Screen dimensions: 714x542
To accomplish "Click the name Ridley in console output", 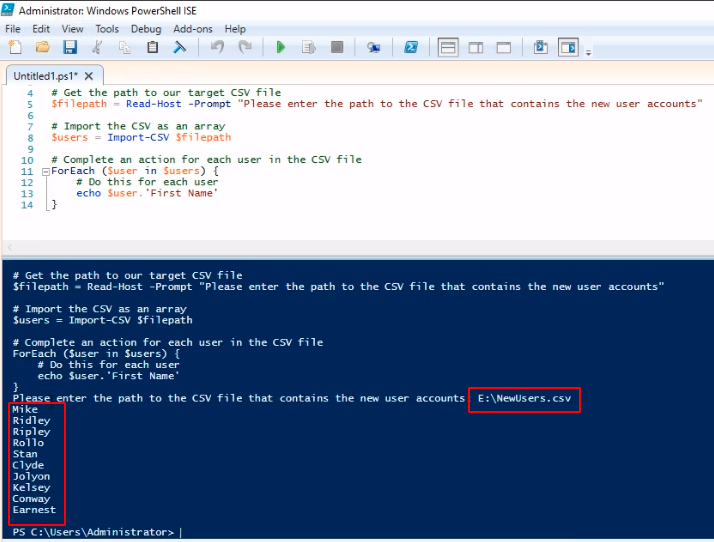I will point(31,421).
